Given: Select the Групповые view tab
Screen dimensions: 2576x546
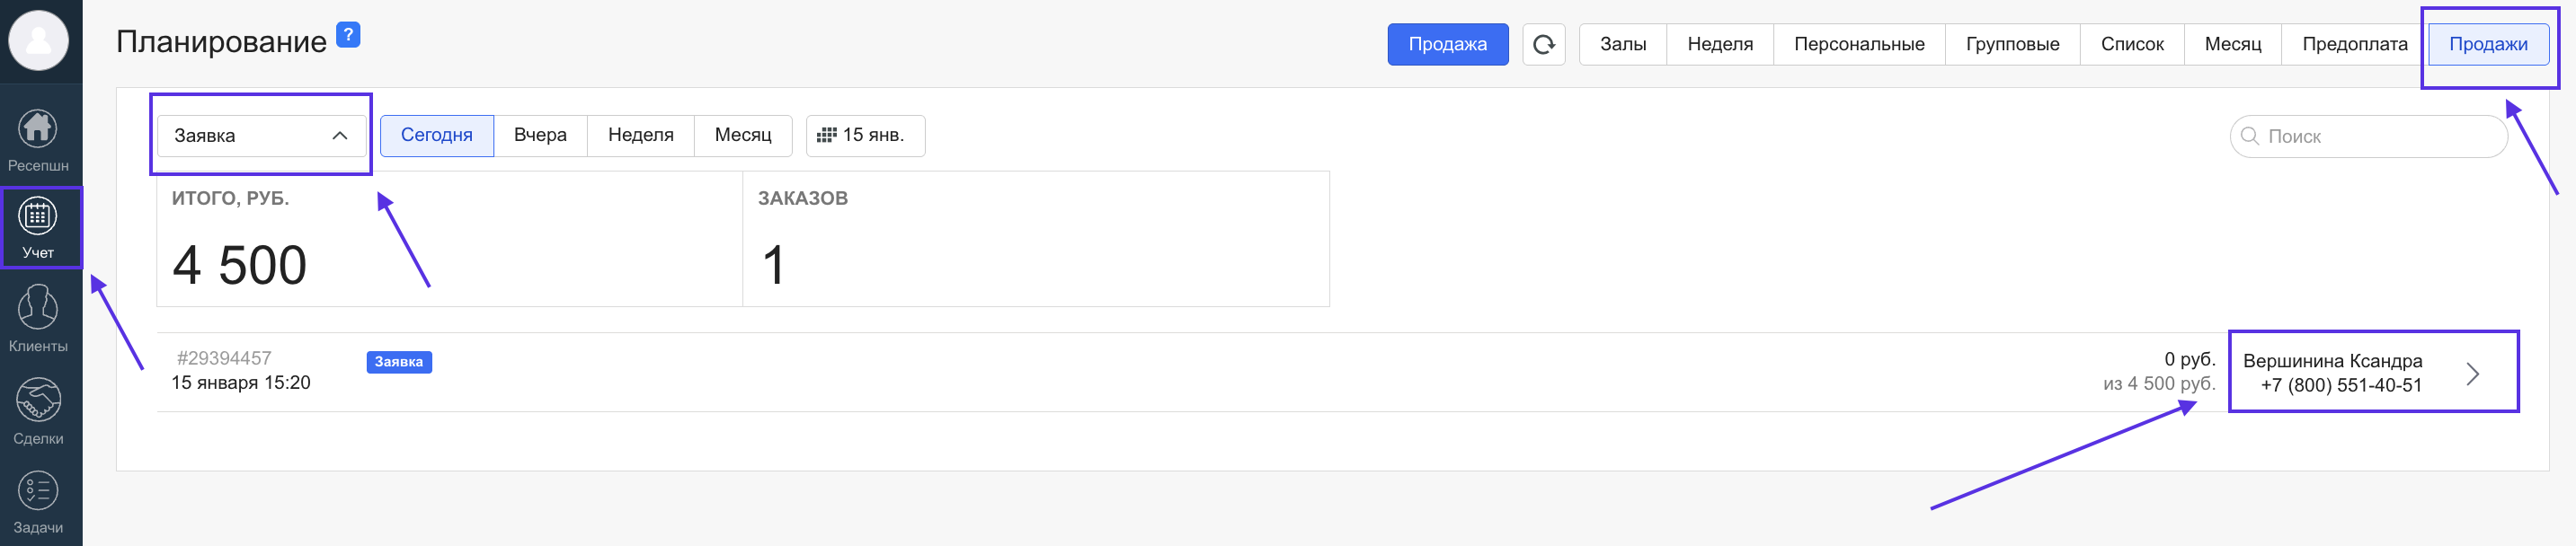Looking at the screenshot, I should [2012, 44].
